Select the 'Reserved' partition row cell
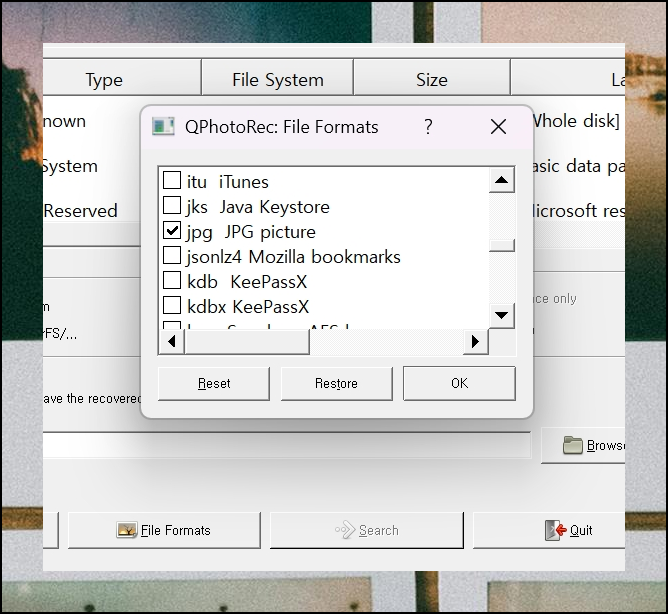Screen dimensions: 668x614 point(80,211)
